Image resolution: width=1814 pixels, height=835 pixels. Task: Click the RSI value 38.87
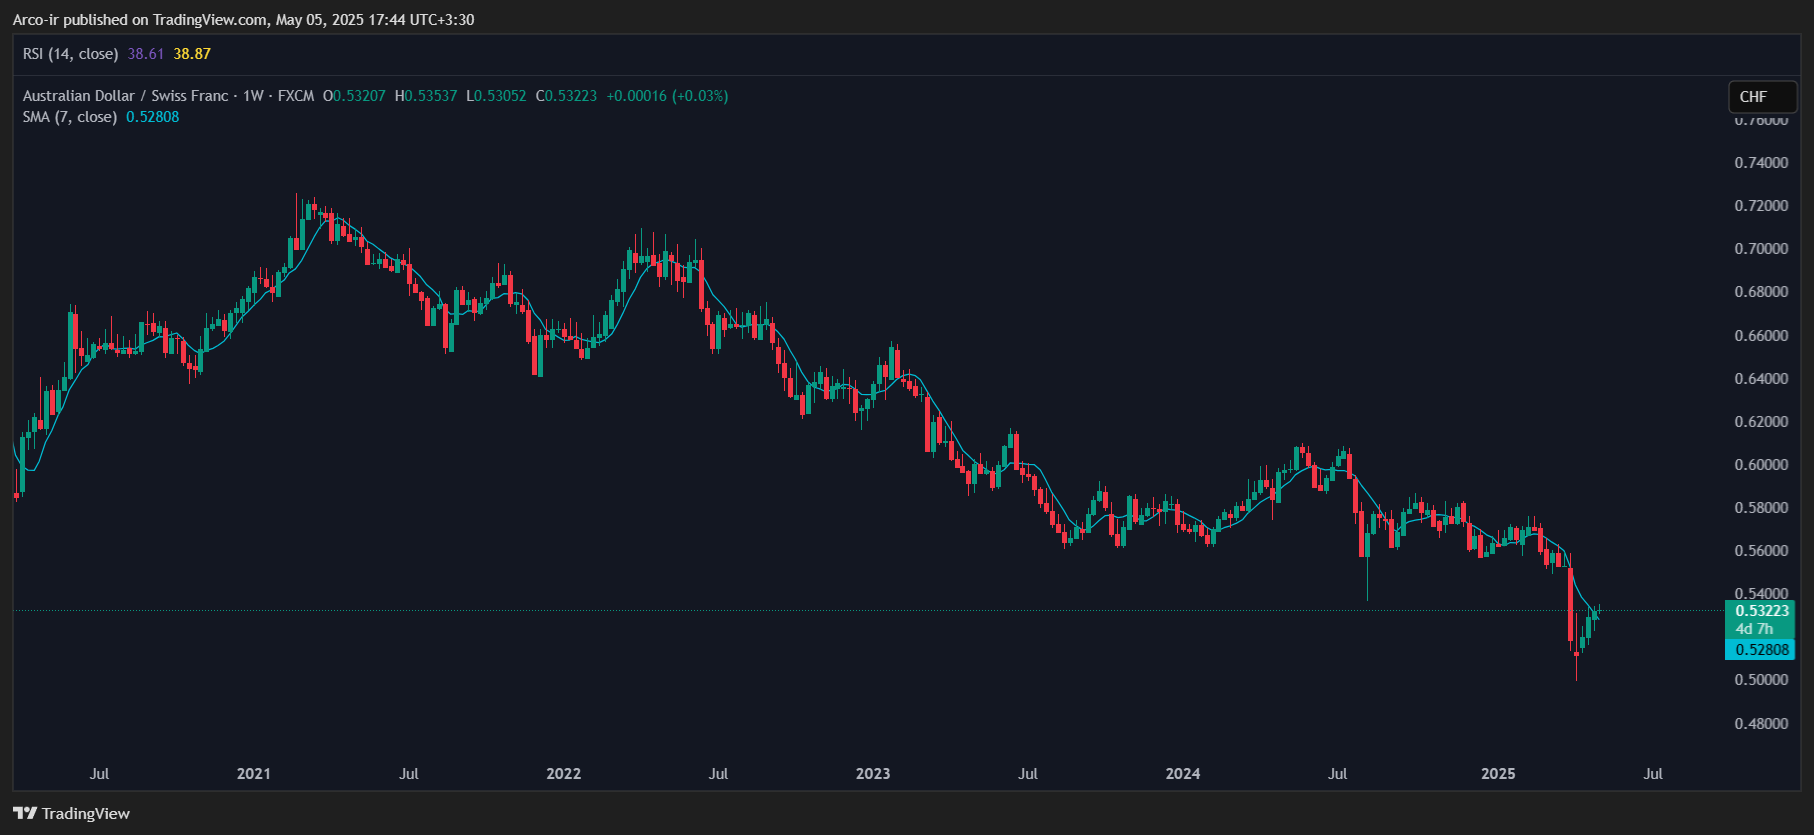click(x=192, y=54)
